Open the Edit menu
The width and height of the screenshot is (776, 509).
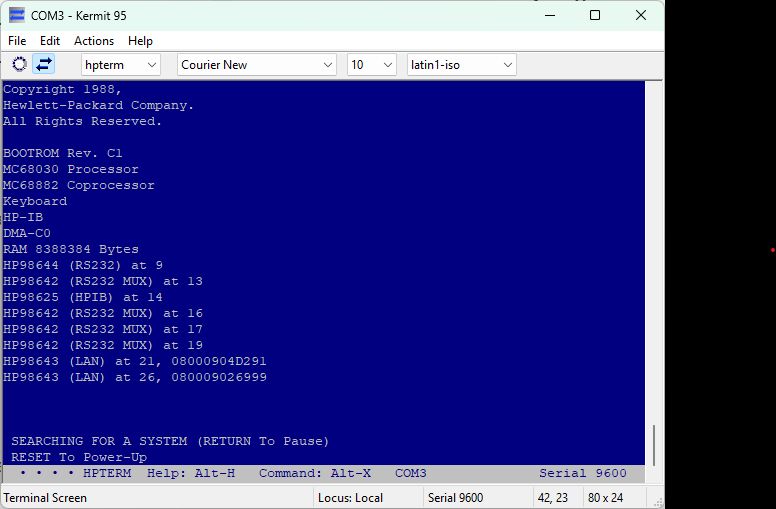[50, 41]
